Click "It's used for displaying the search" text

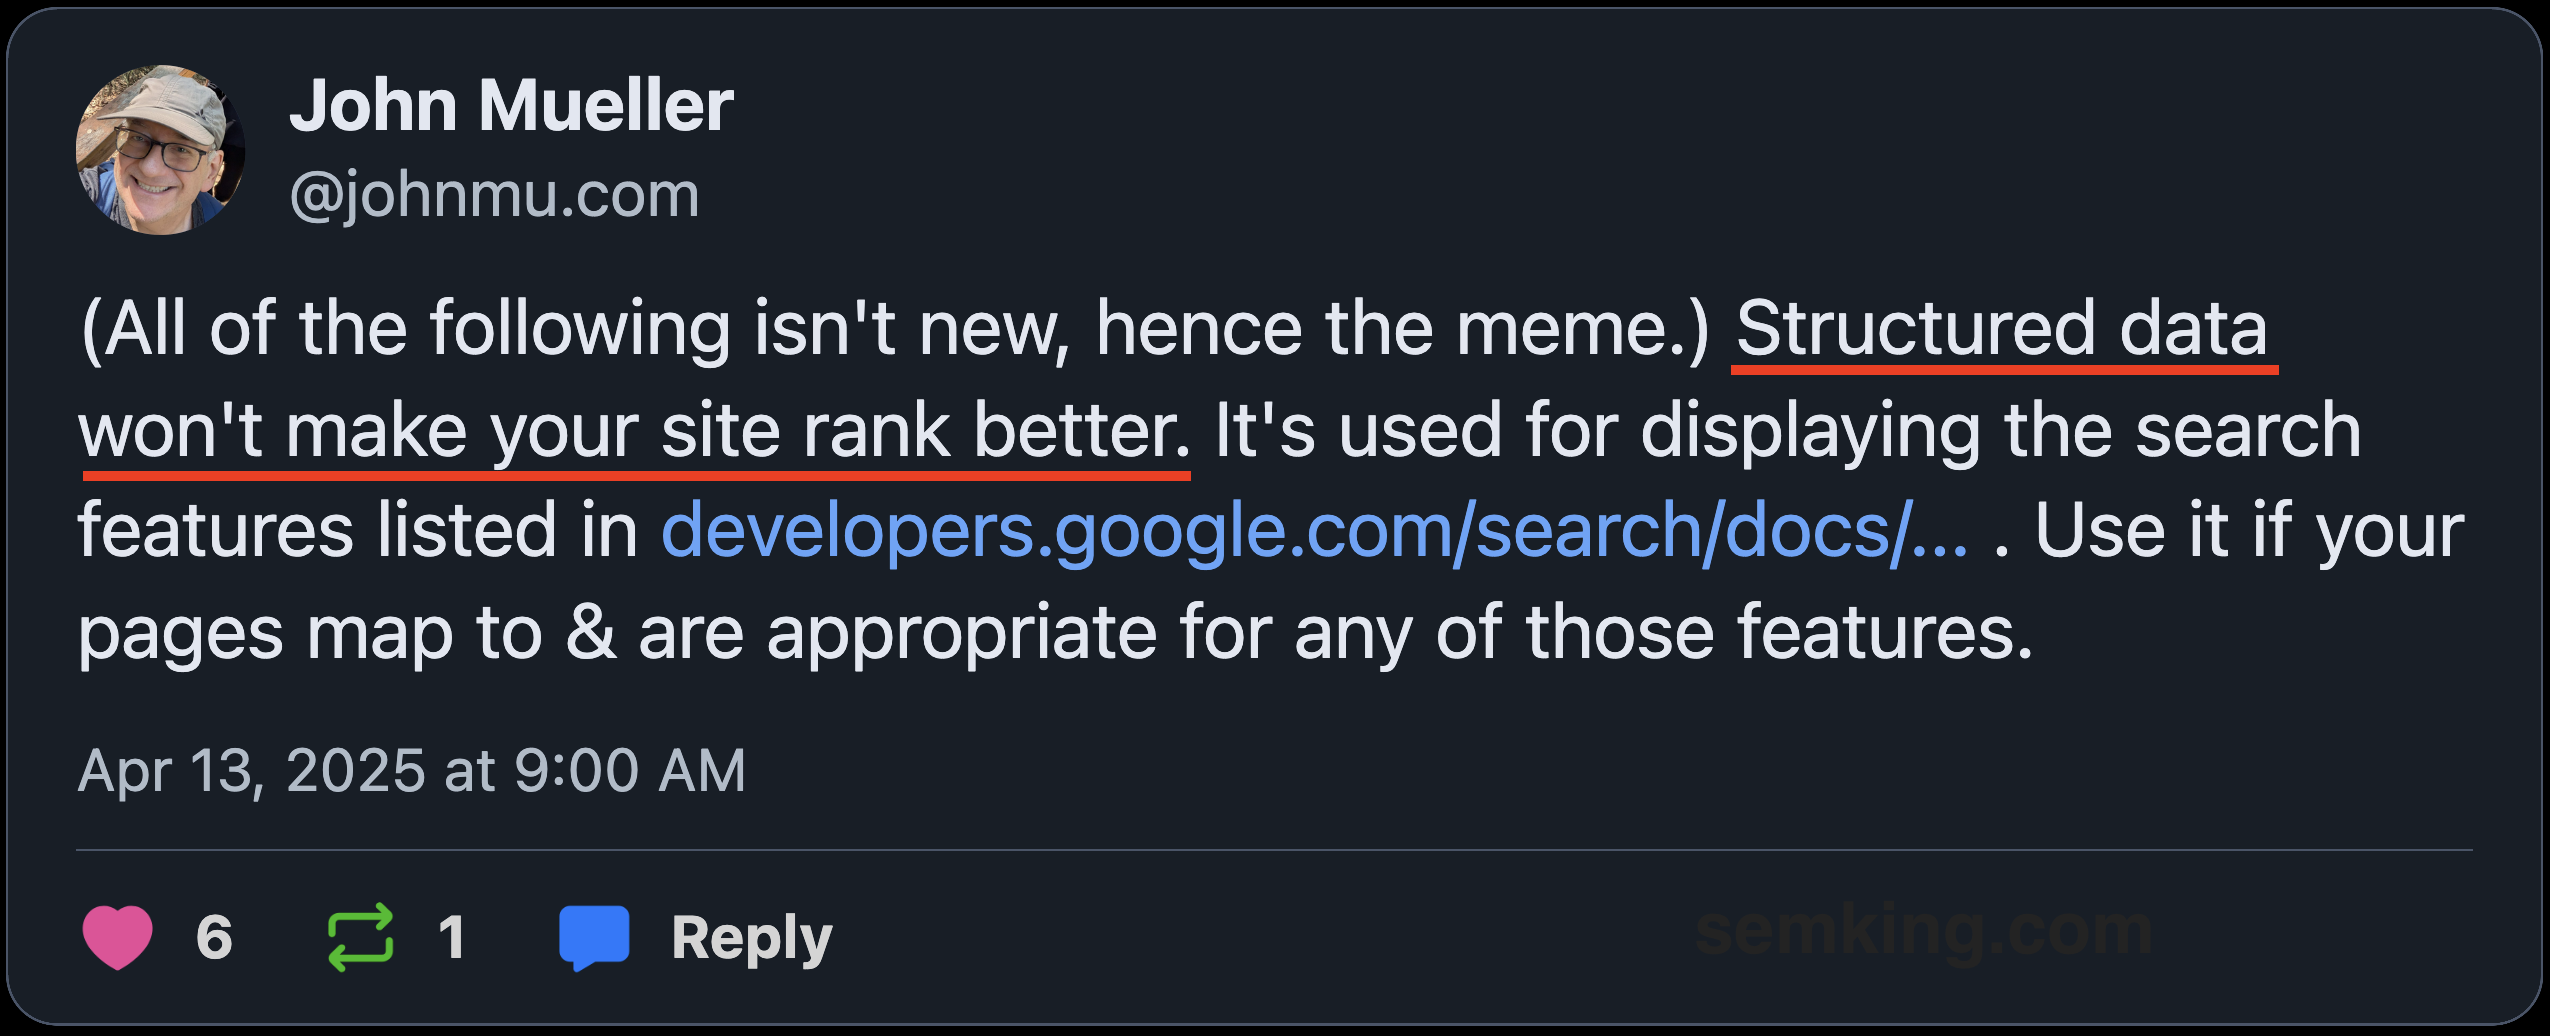1788,431
